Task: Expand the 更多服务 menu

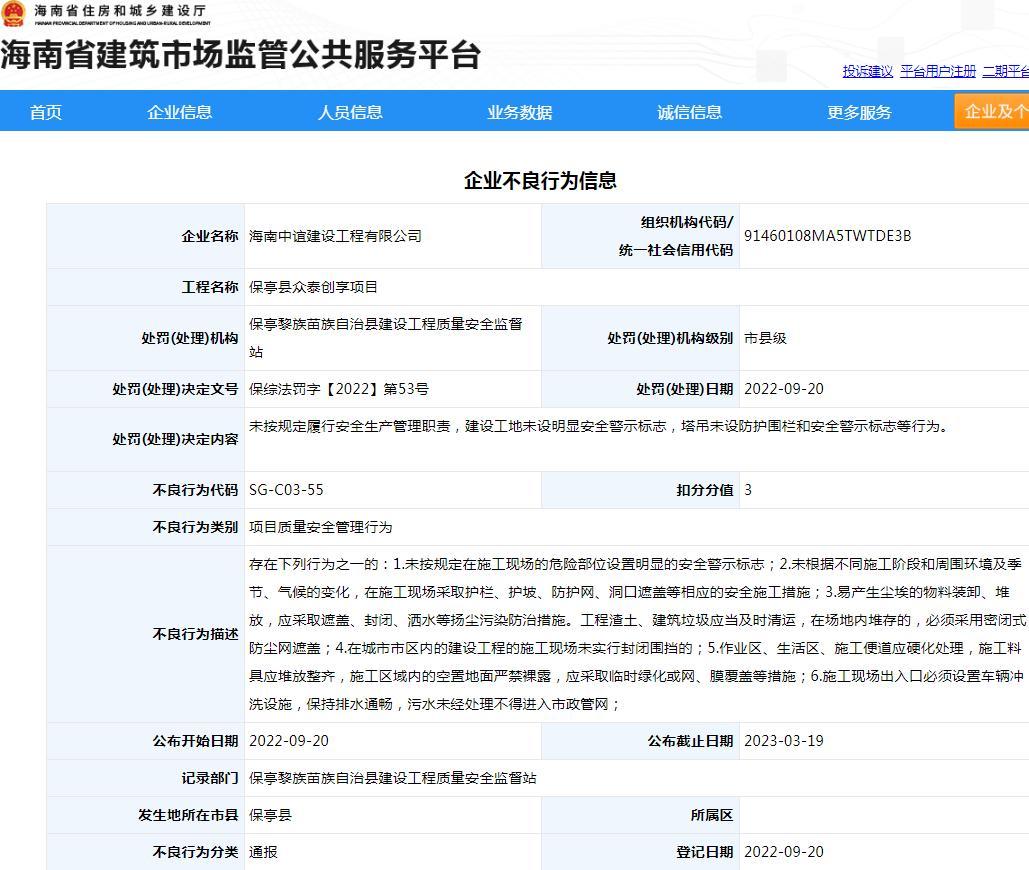Action: click(x=859, y=112)
